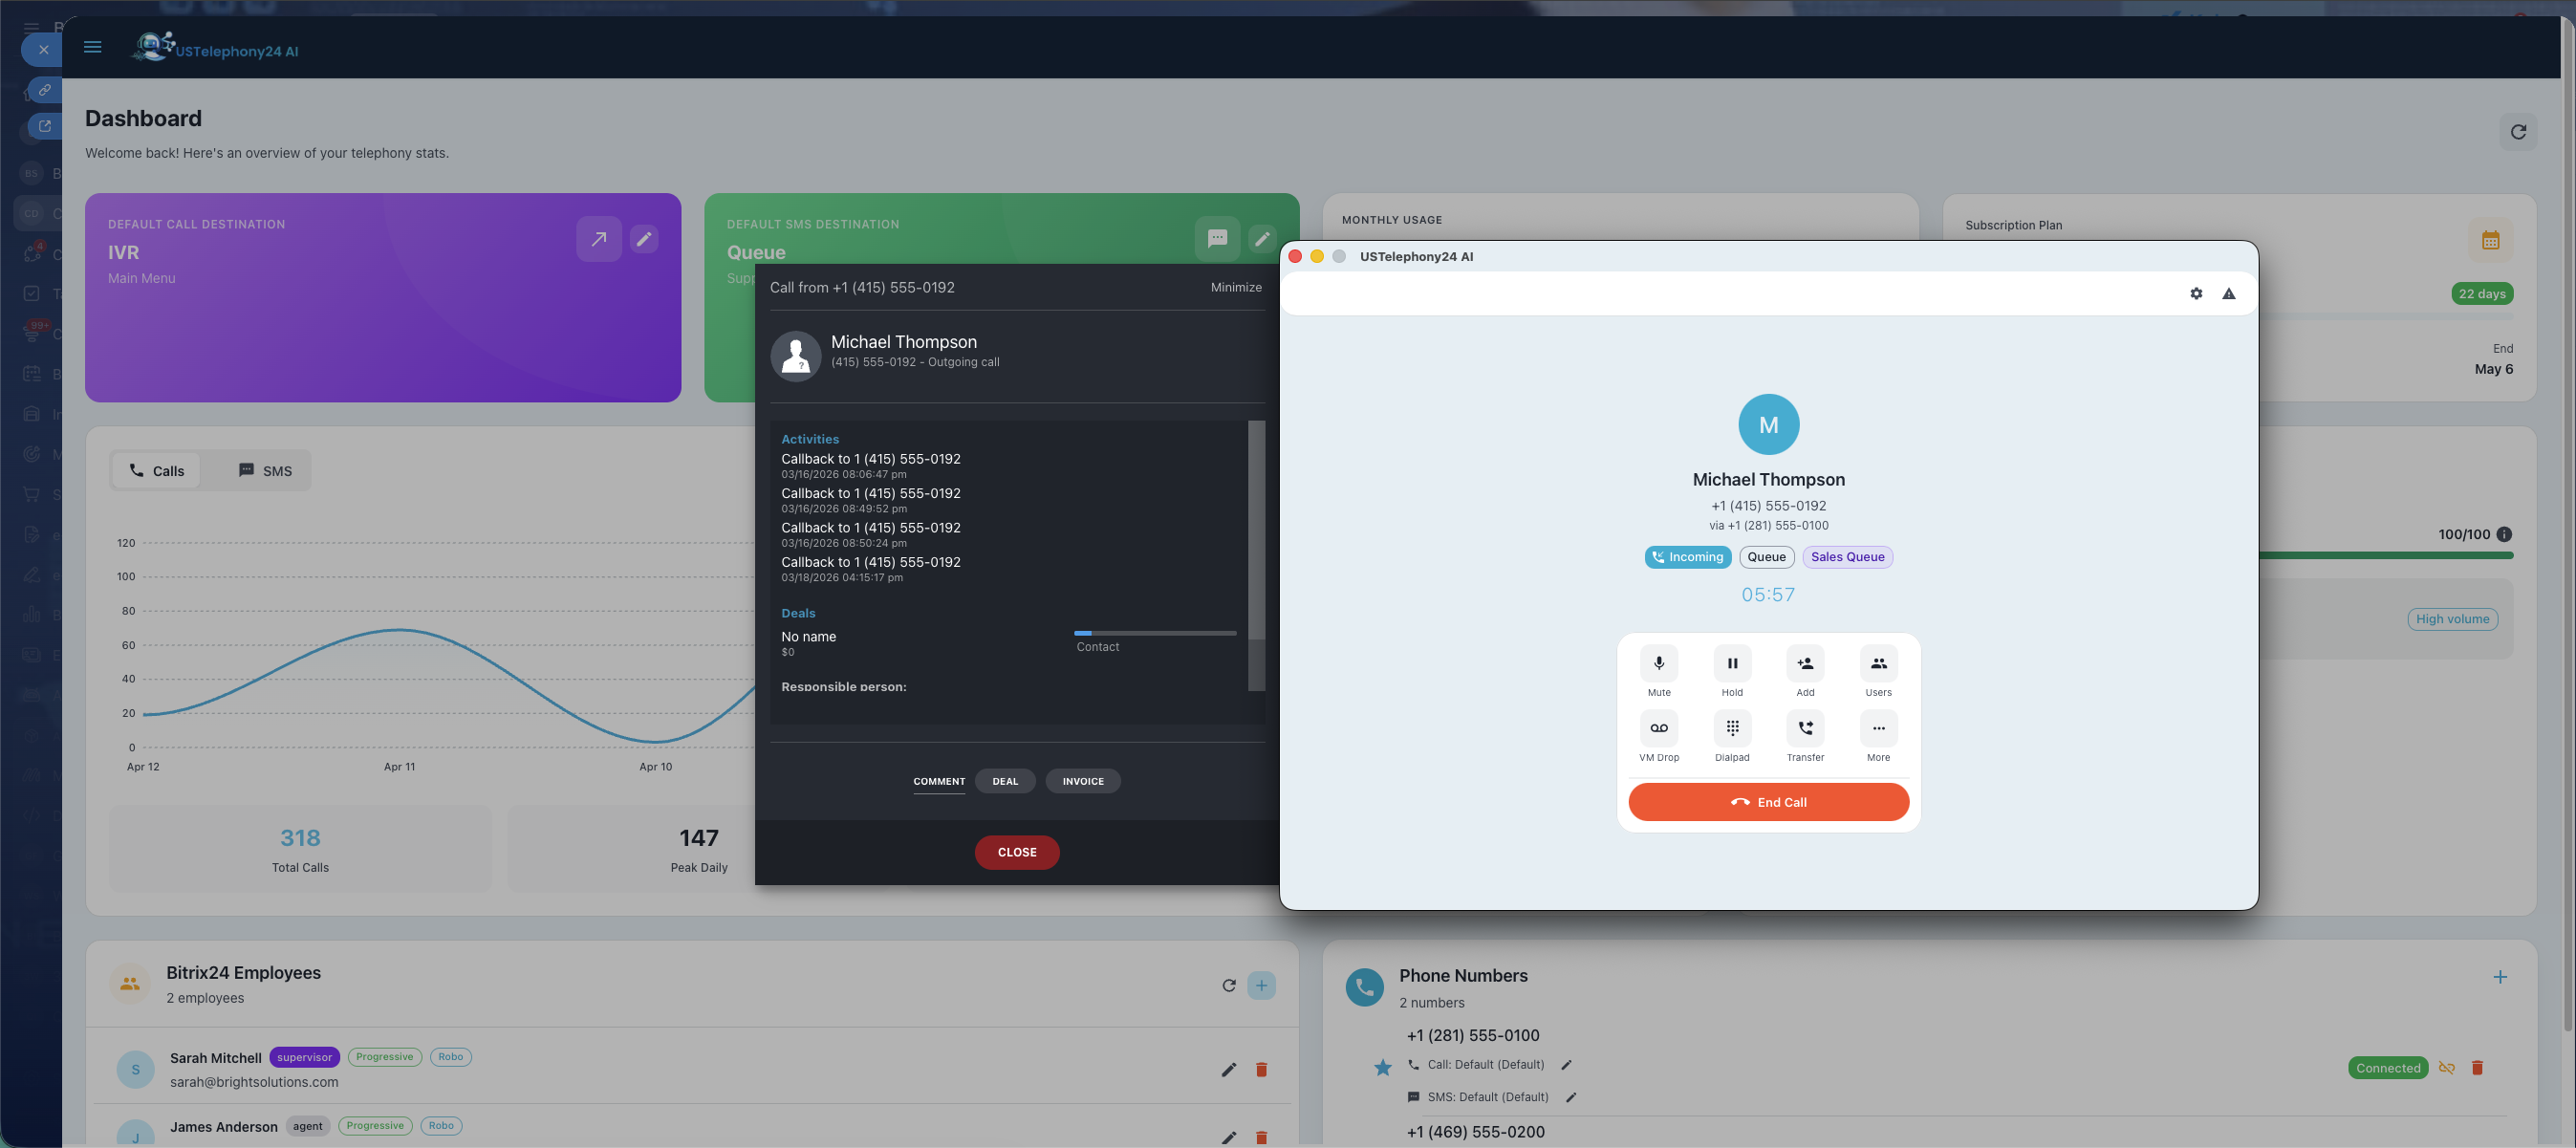Open softphone settings gear
Viewport: 2576px width, 1148px height.
tap(2195, 294)
